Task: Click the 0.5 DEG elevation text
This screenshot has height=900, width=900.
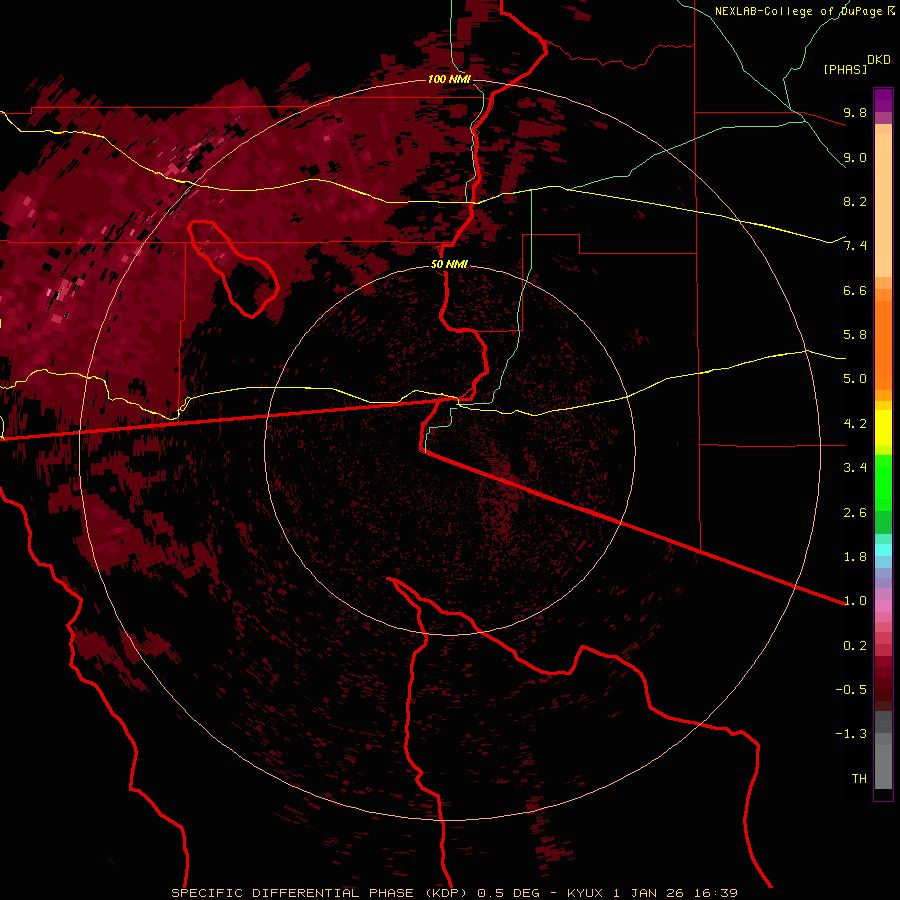Action: [x=510, y=893]
